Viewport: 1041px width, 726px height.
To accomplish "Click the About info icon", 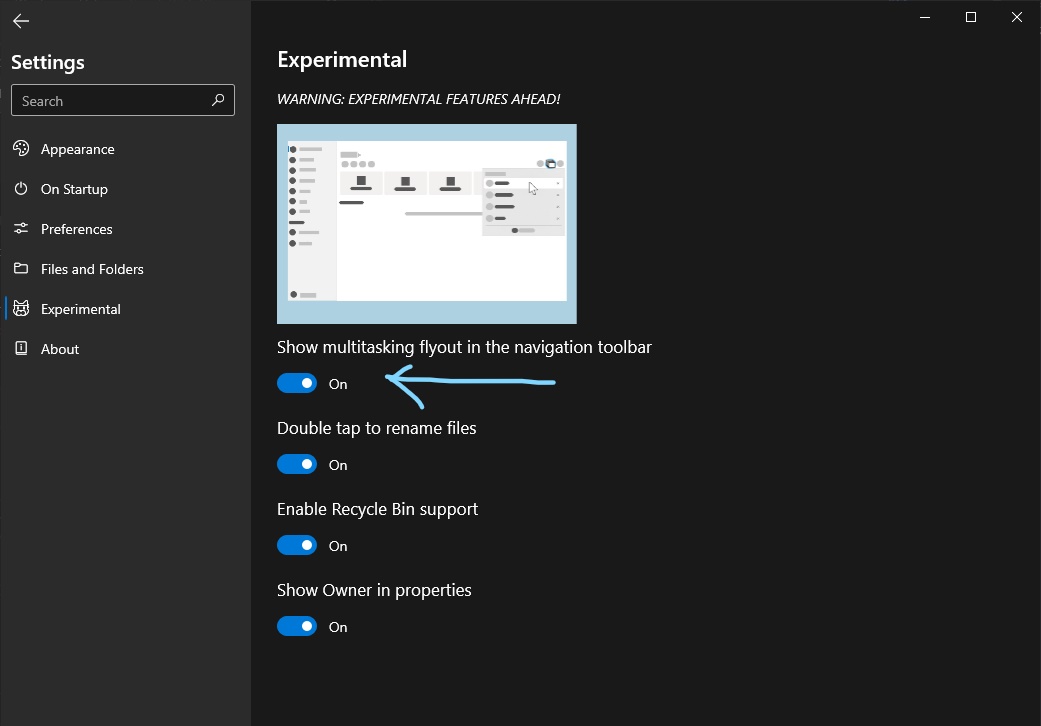I will (x=22, y=348).
